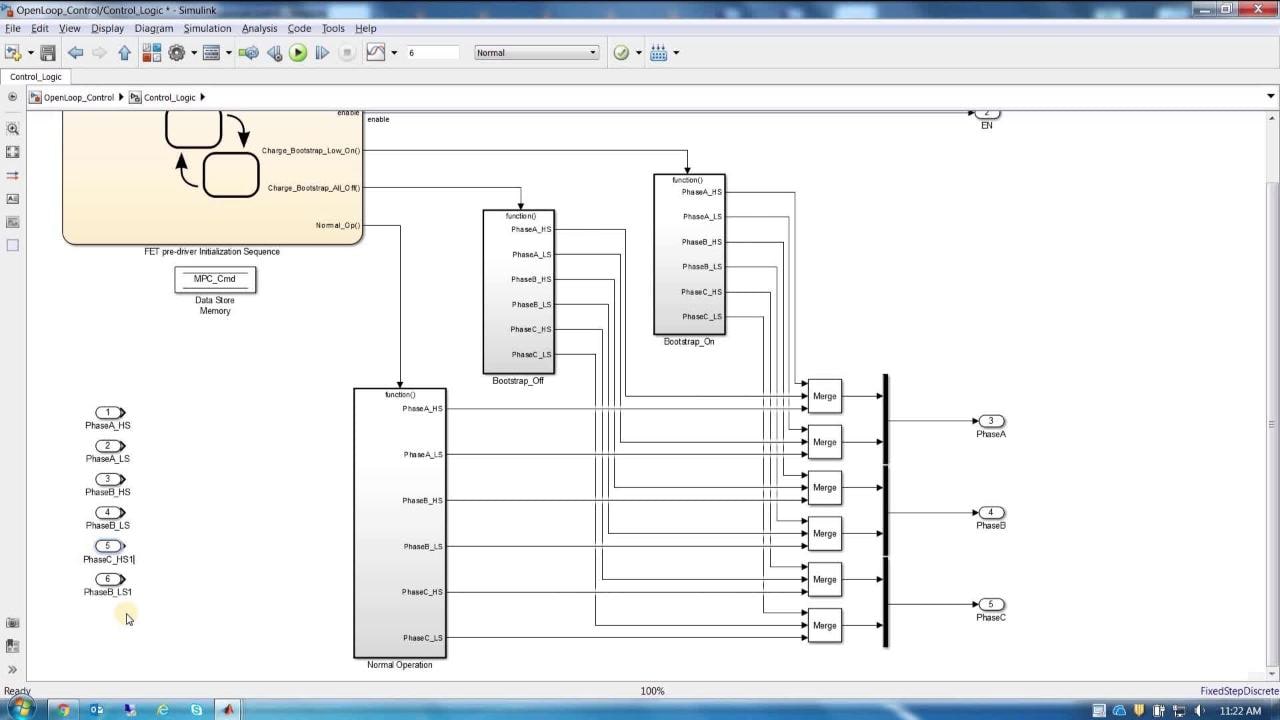Click the Step Forward simulation icon

coord(322,53)
